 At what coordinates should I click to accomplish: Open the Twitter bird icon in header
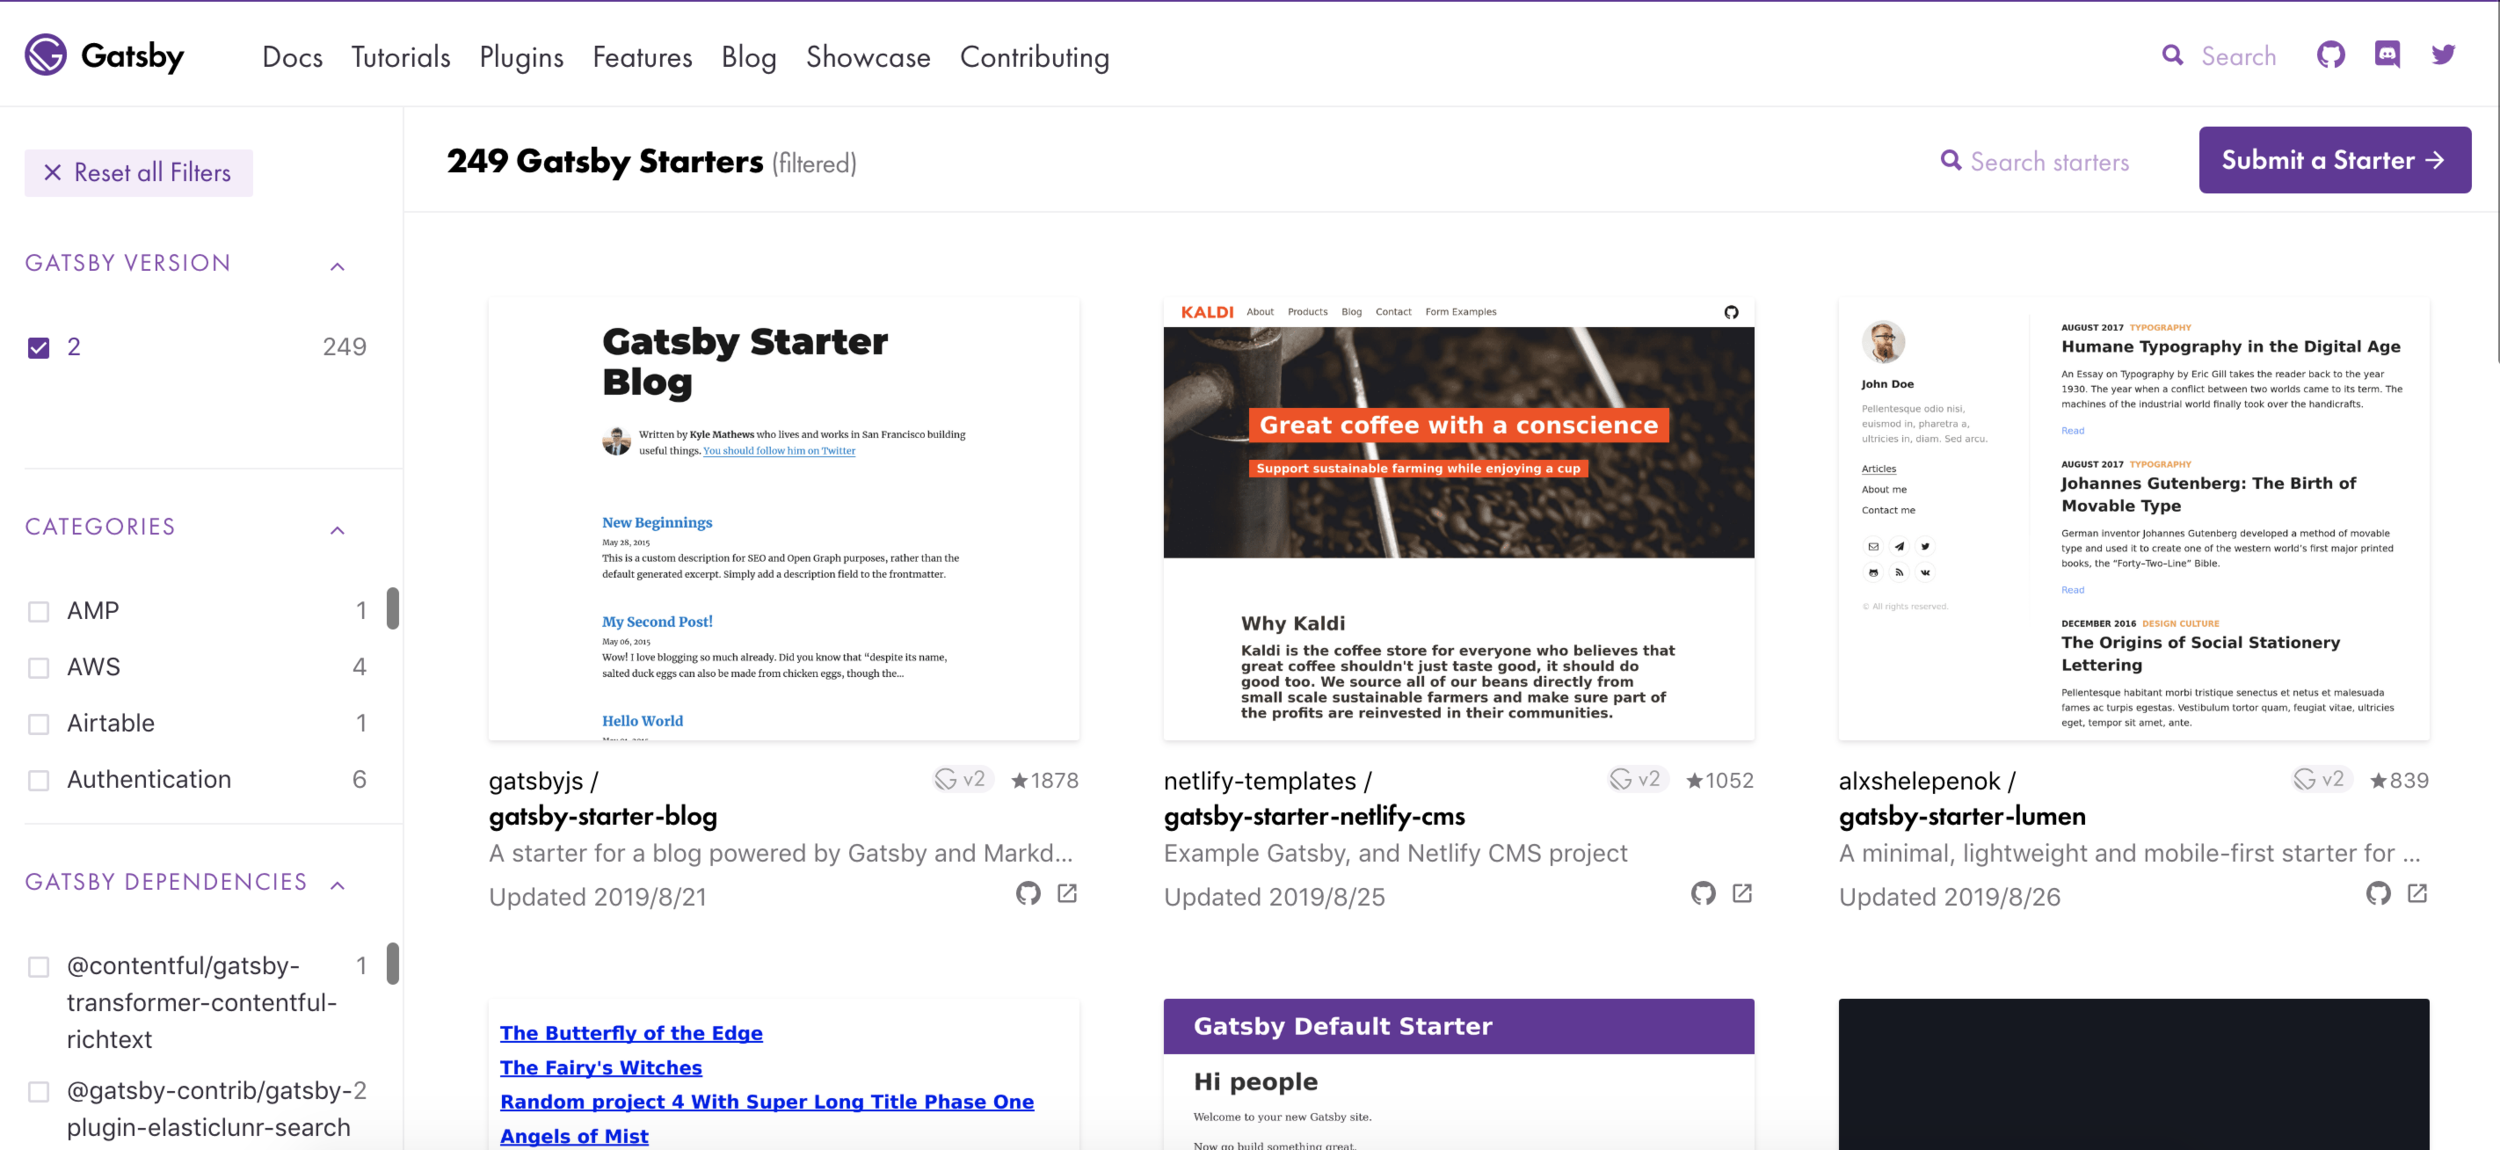pyautogui.click(x=2443, y=55)
